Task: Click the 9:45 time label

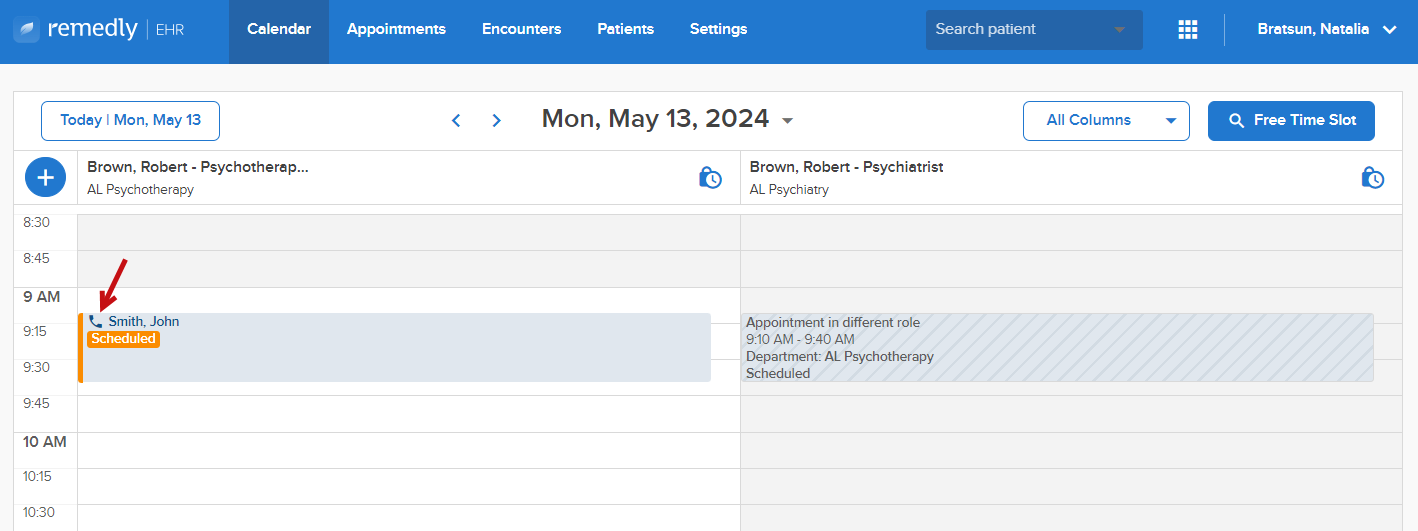Action: pos(37,403)
